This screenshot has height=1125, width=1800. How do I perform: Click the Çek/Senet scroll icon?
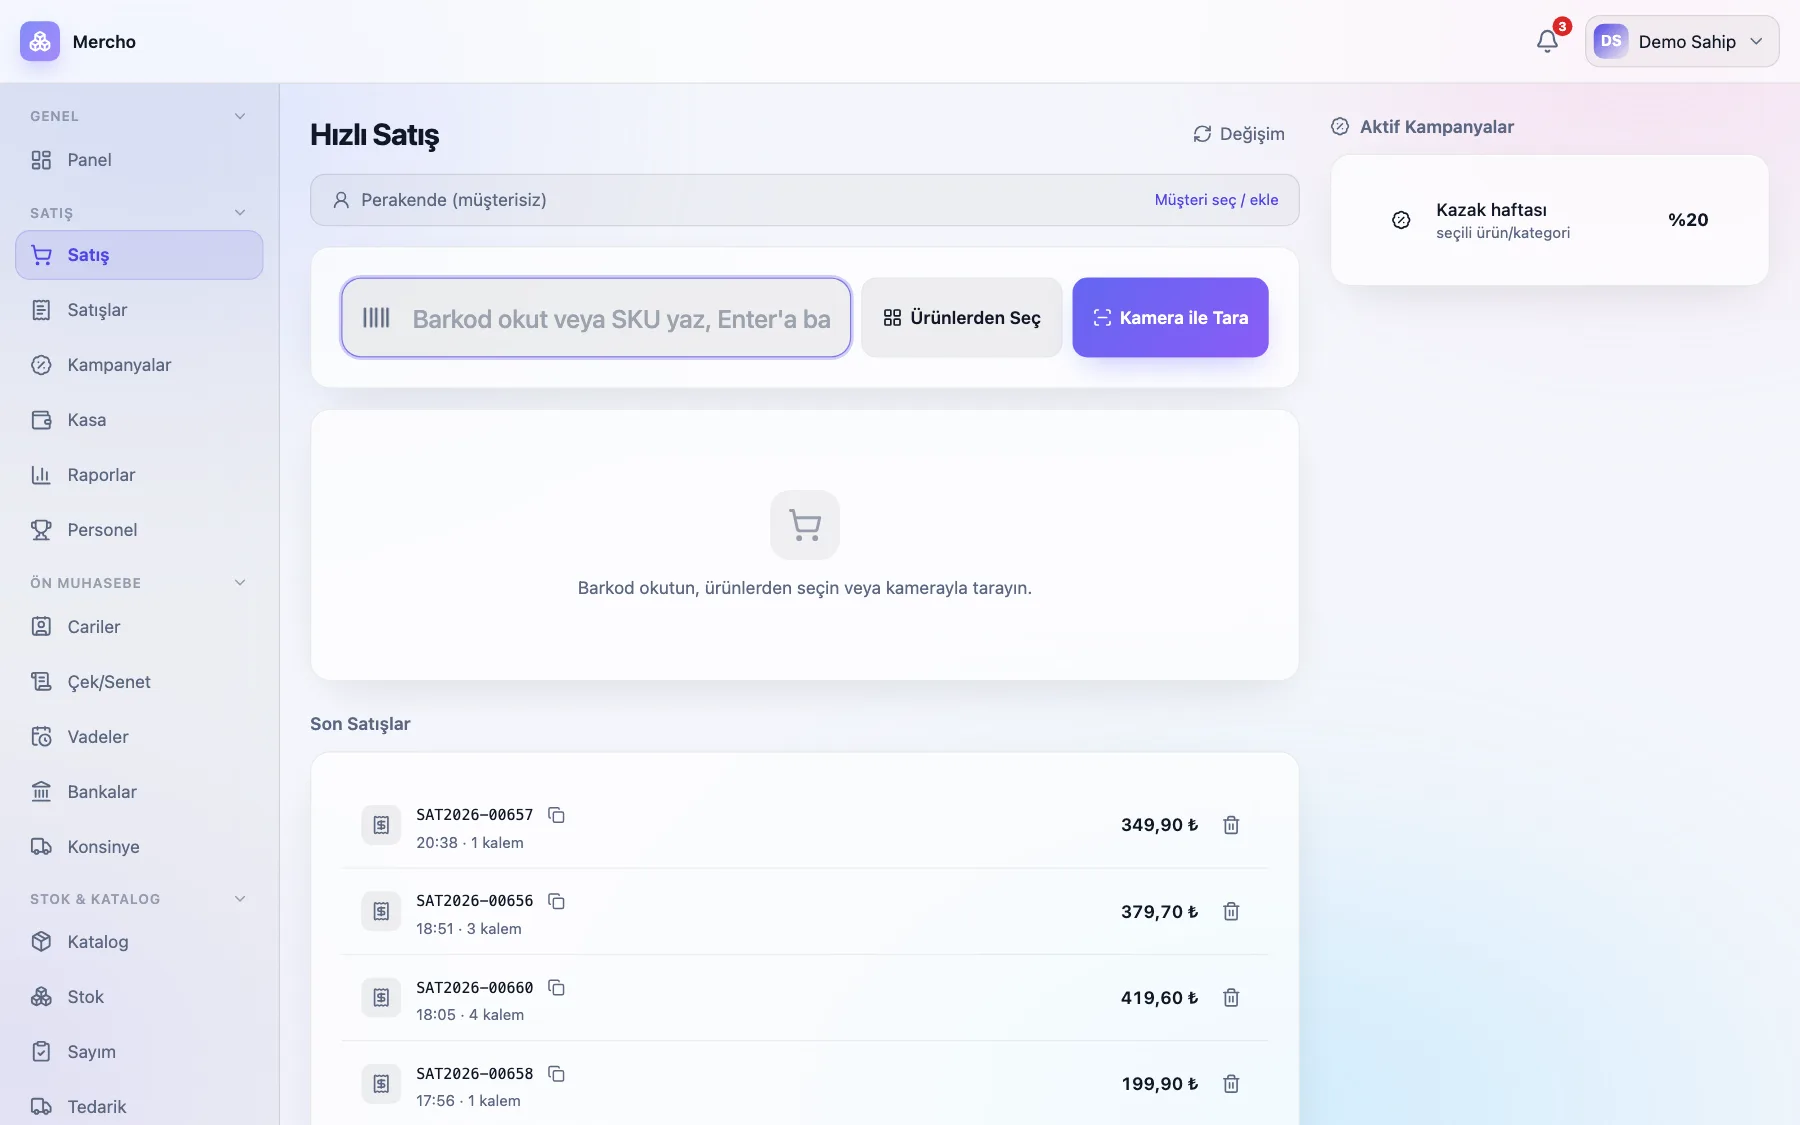41,682
